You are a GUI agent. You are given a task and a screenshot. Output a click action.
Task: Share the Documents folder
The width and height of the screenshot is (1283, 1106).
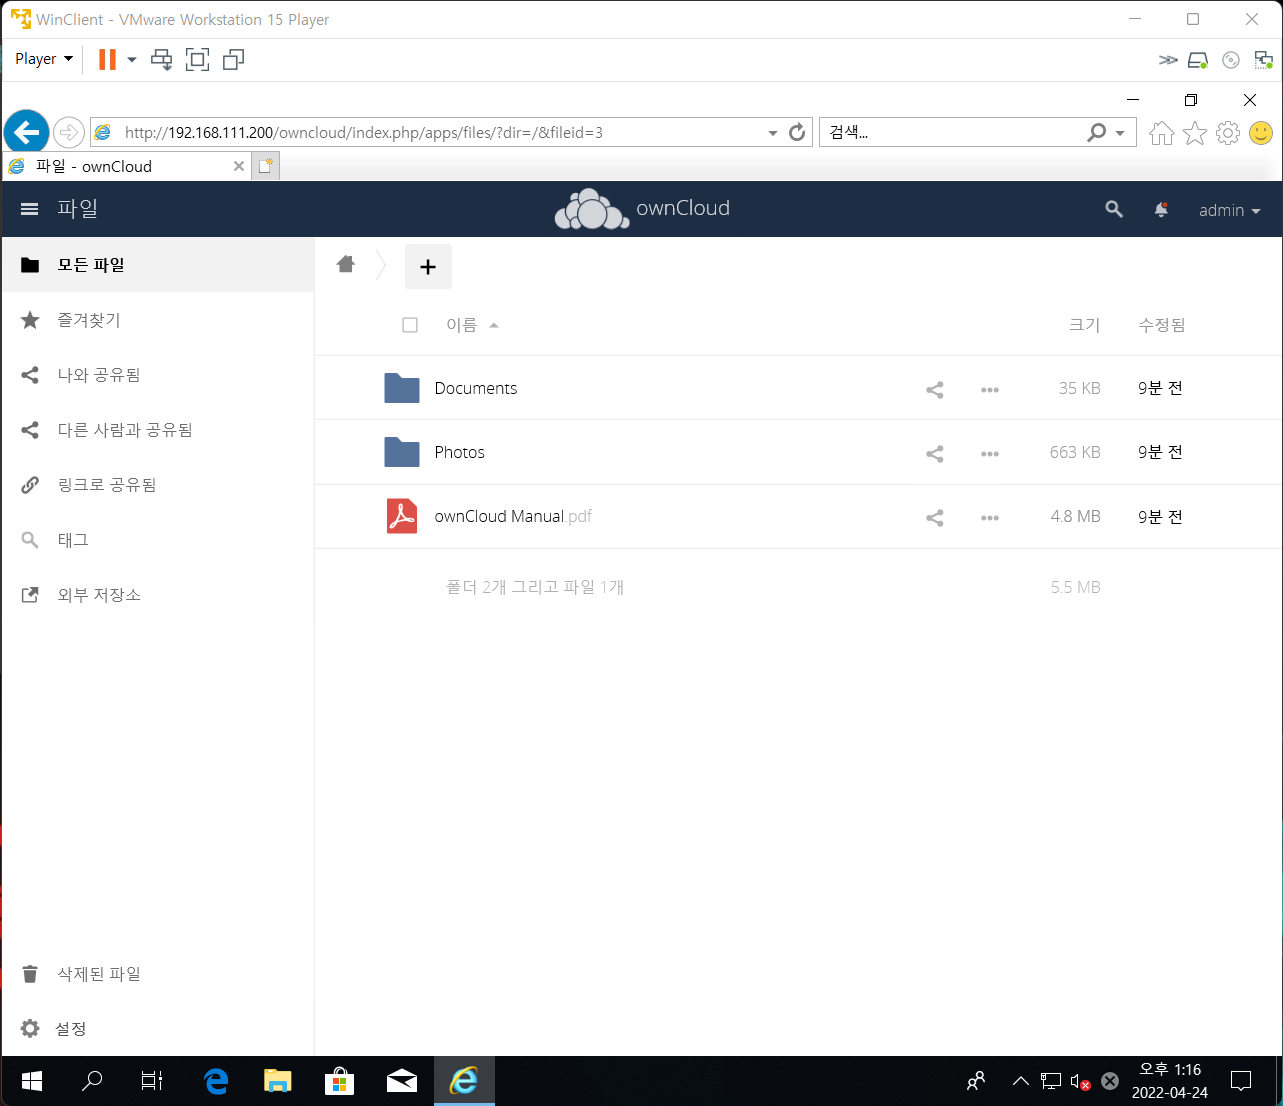(x=935, y=389)
